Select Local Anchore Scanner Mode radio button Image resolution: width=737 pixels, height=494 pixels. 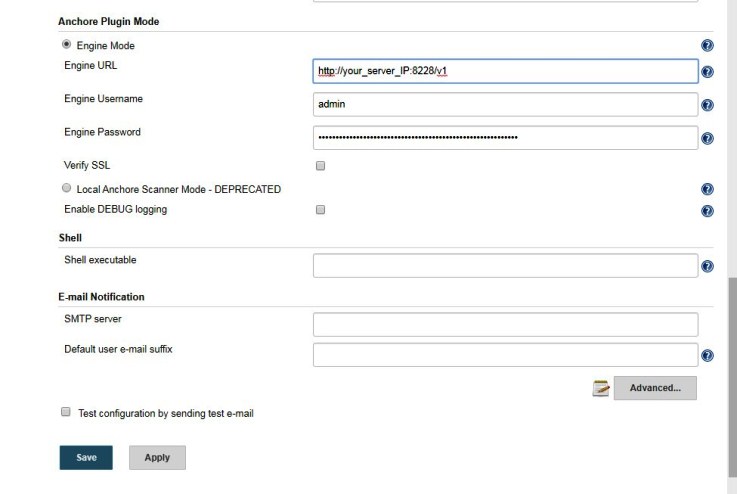[67, 188]
